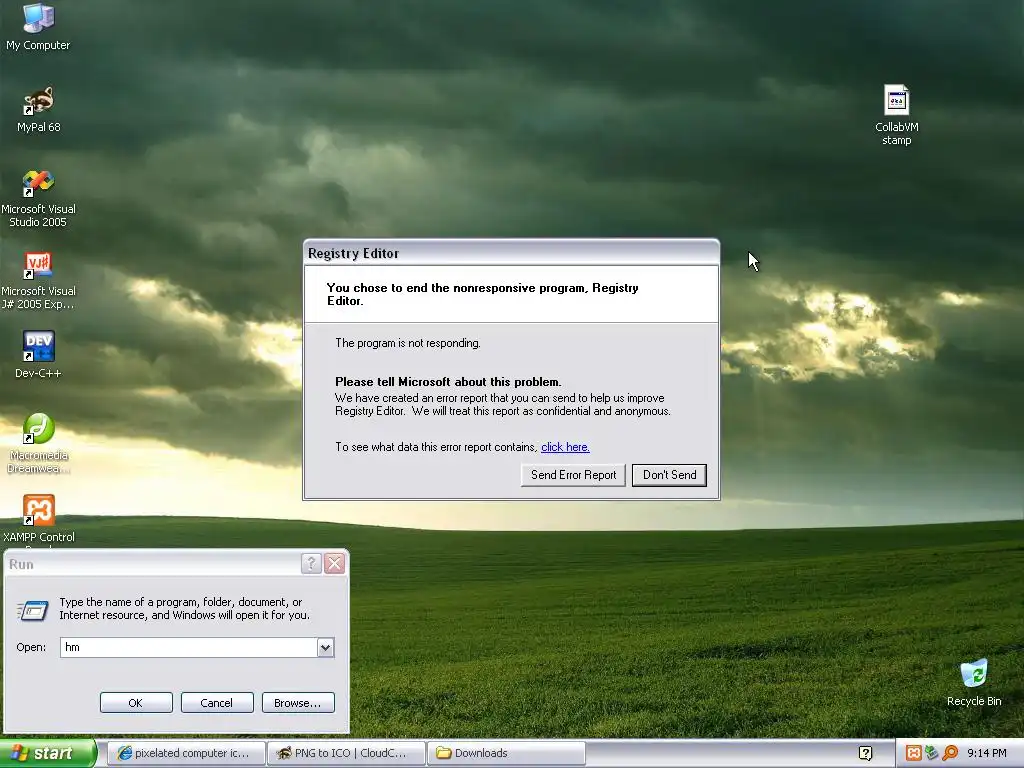Select the Microsoft Visual Studio 2005 shortcut
Image resolution: width=1024 pixels, height=768 pixels.
(38, 199)
